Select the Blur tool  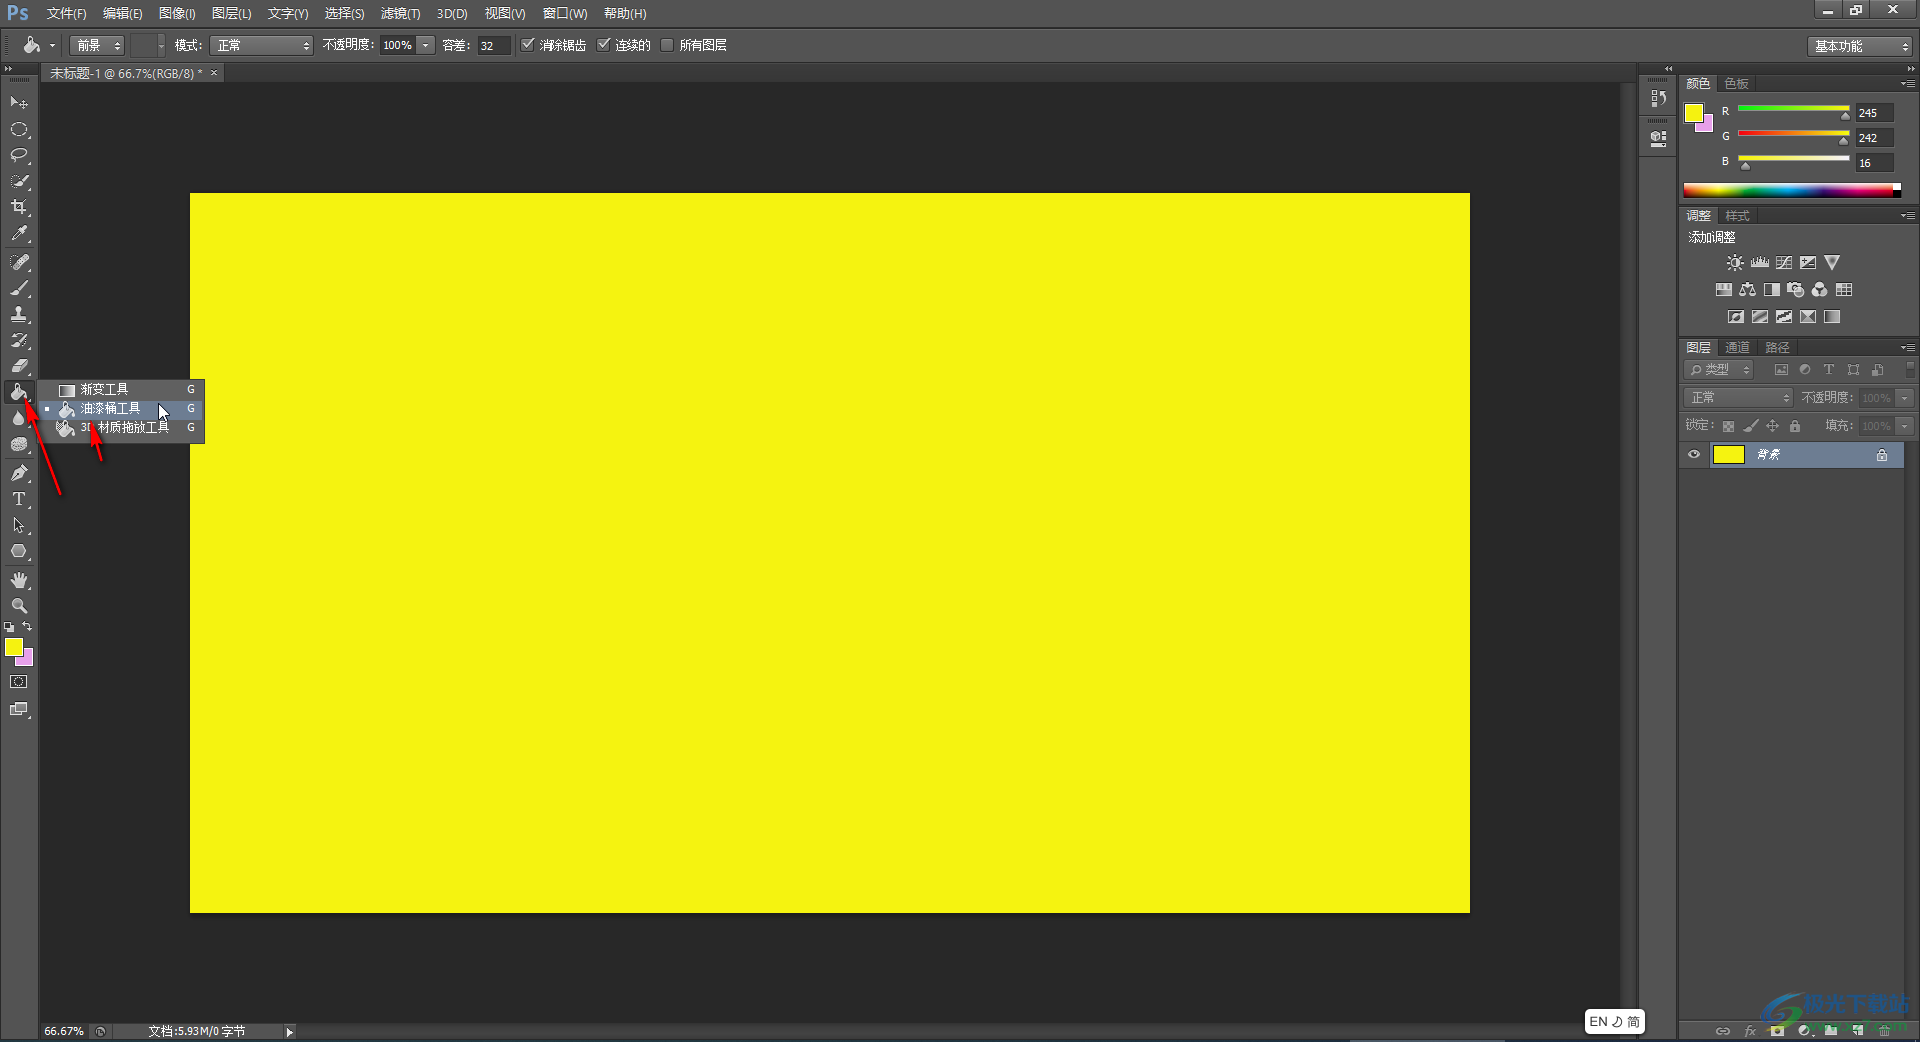[x=19, y=419]
